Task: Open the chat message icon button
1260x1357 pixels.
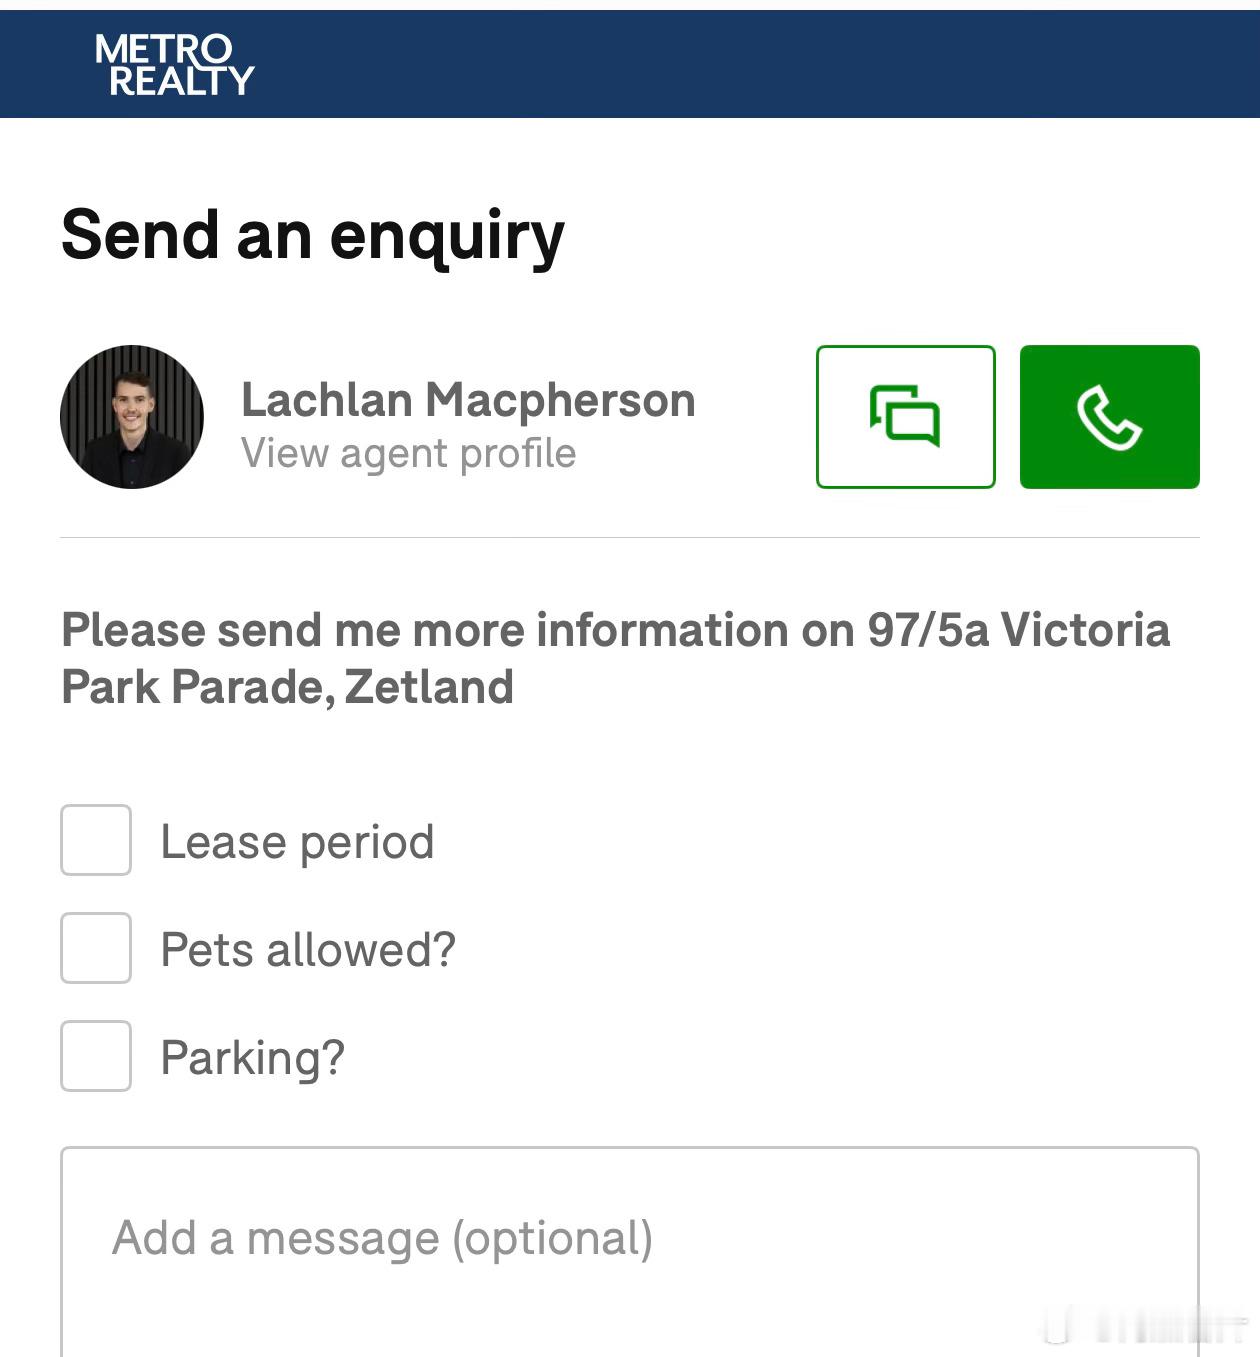Action: tap(905, 416)
